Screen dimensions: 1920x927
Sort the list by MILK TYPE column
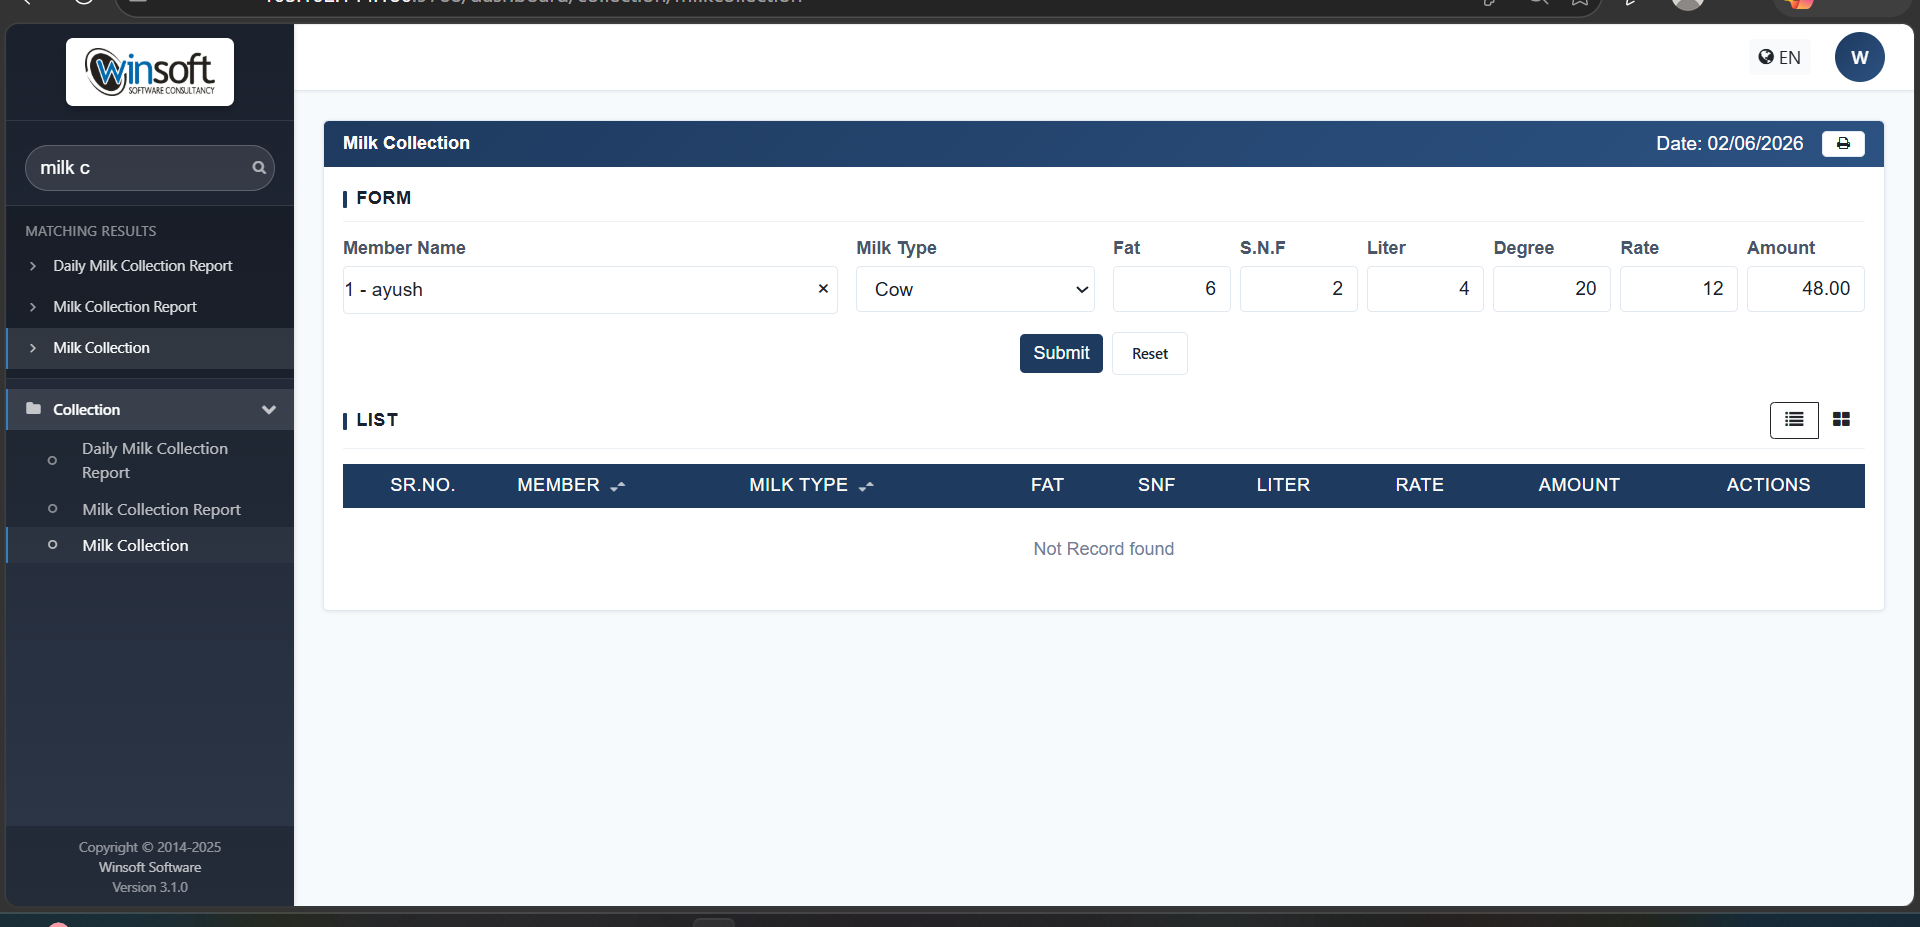tap(811, 485)
